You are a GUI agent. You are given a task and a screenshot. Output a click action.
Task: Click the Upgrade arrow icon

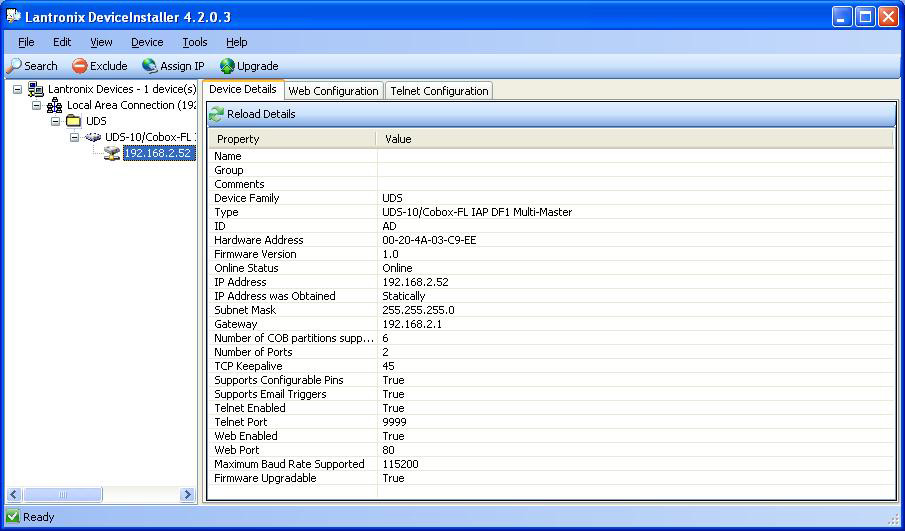[x=227, y=66]
